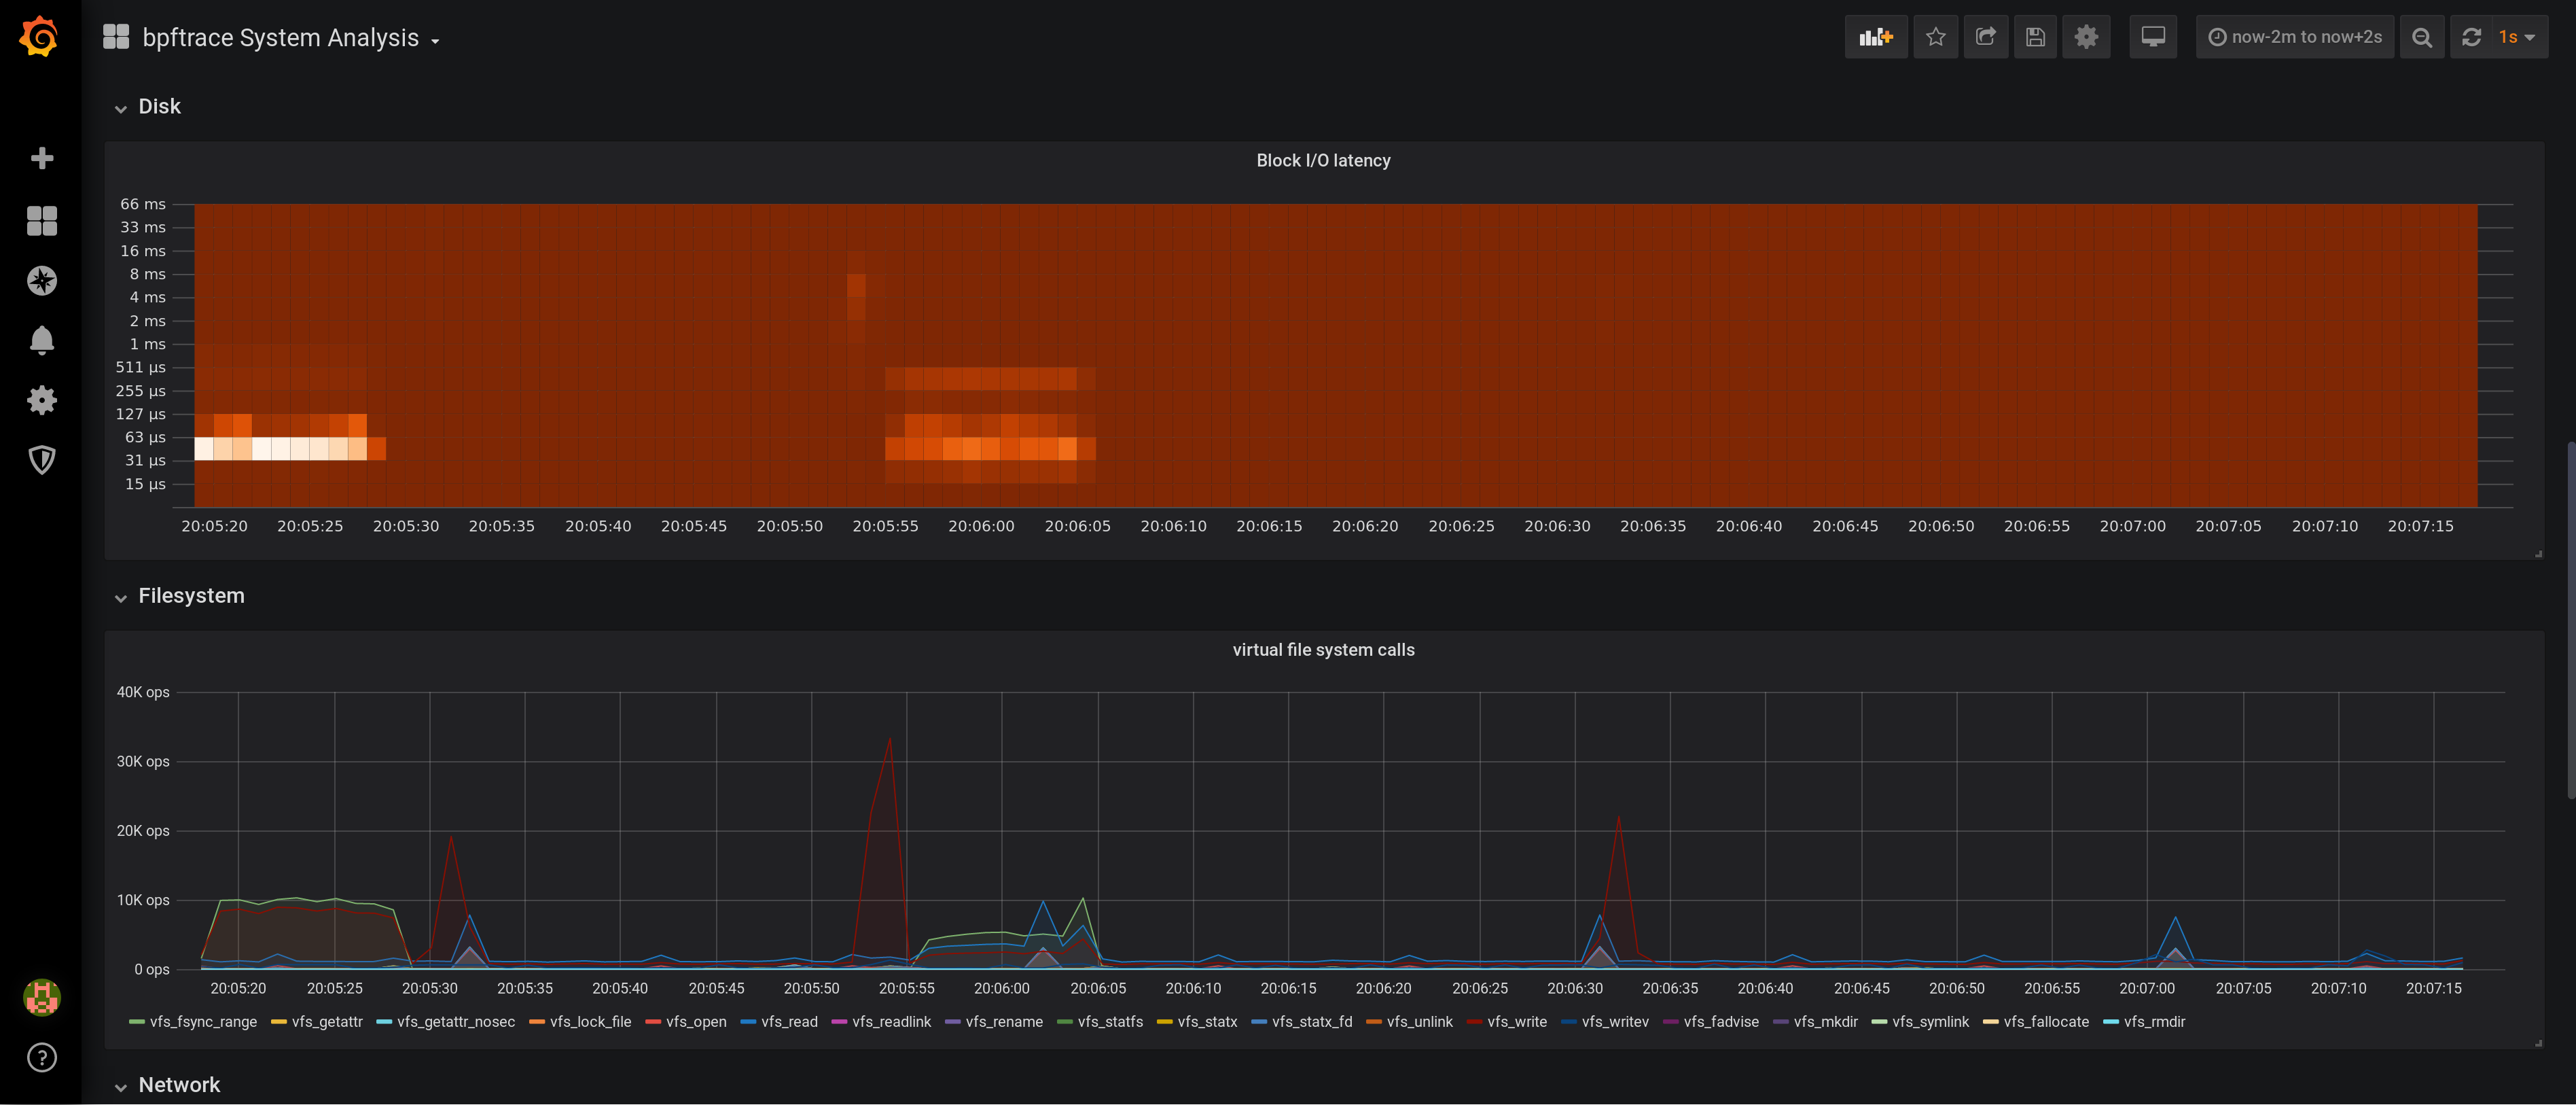Collapse the Filesystem row
Viewport: 2576px width, 1105px height.
coord(190,595)
